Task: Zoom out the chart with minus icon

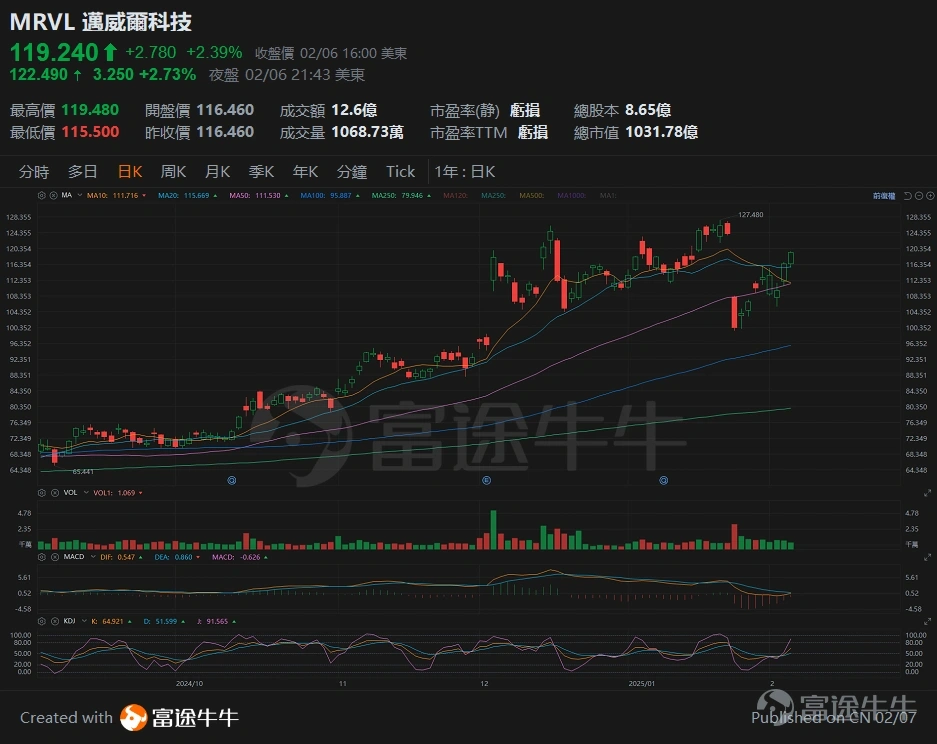Action: pos(919,196)
